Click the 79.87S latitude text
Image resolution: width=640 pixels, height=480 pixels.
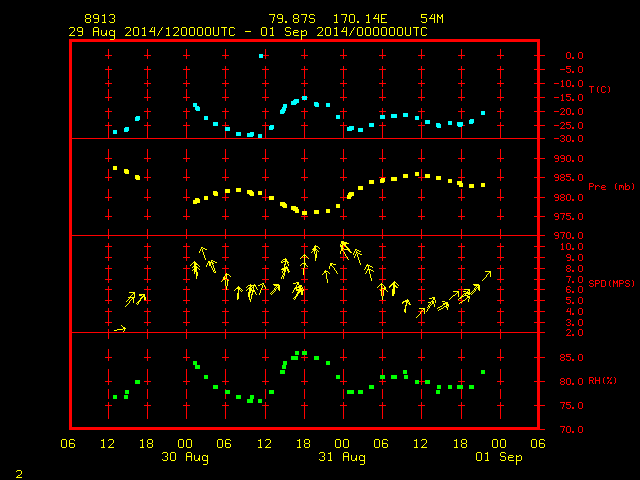click(292, 19)
